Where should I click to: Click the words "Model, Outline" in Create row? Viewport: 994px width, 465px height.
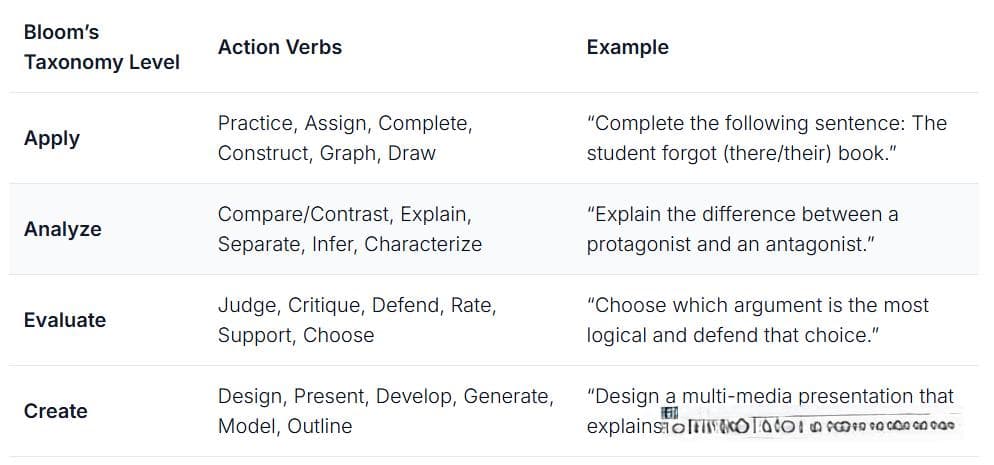click(285, 426)
